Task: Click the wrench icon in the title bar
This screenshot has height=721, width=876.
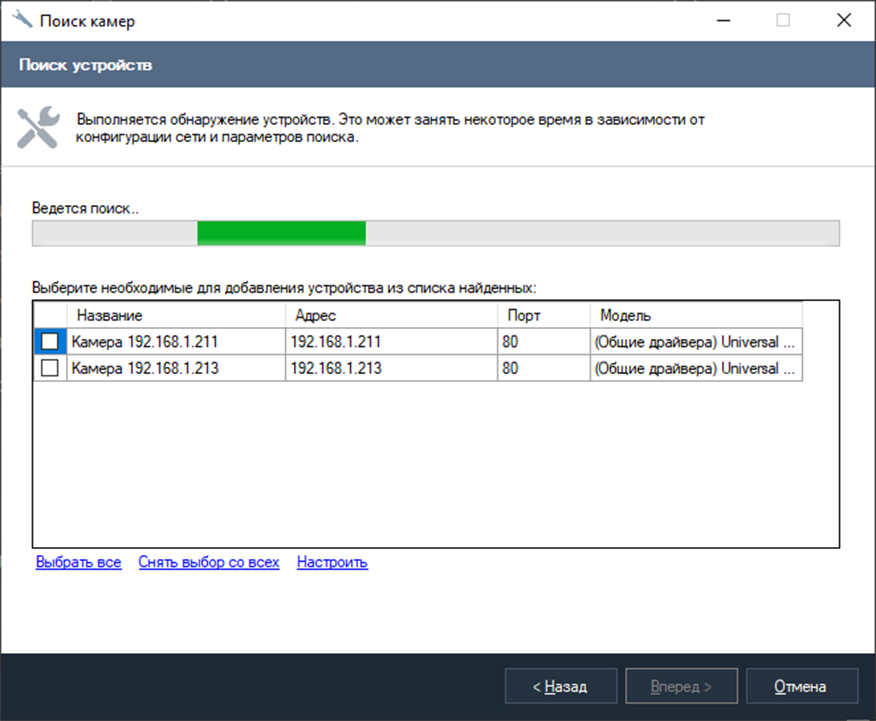Action: (x=22, y=20)
